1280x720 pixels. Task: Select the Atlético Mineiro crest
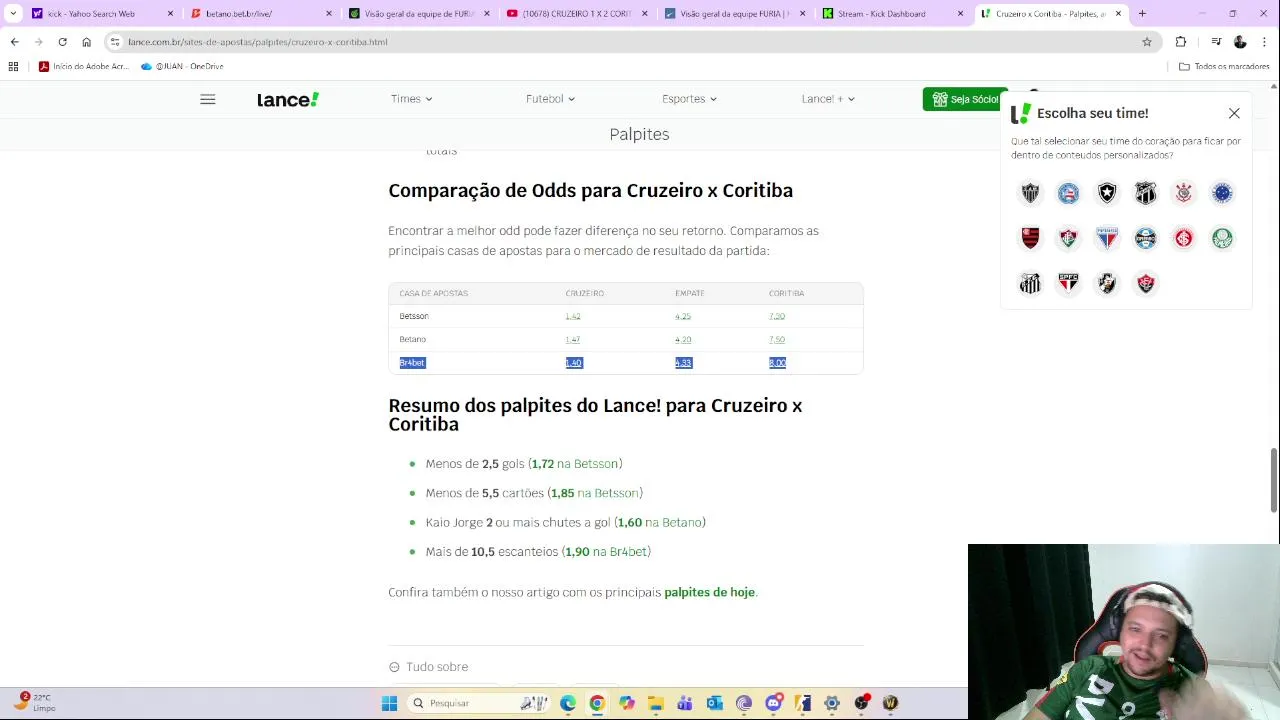[1030, 193]
